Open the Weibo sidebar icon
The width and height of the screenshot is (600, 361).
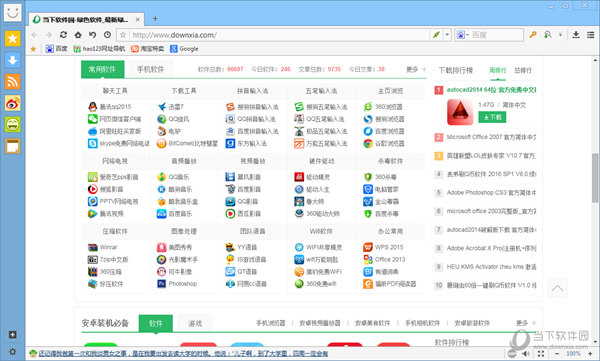pos(13,103)
